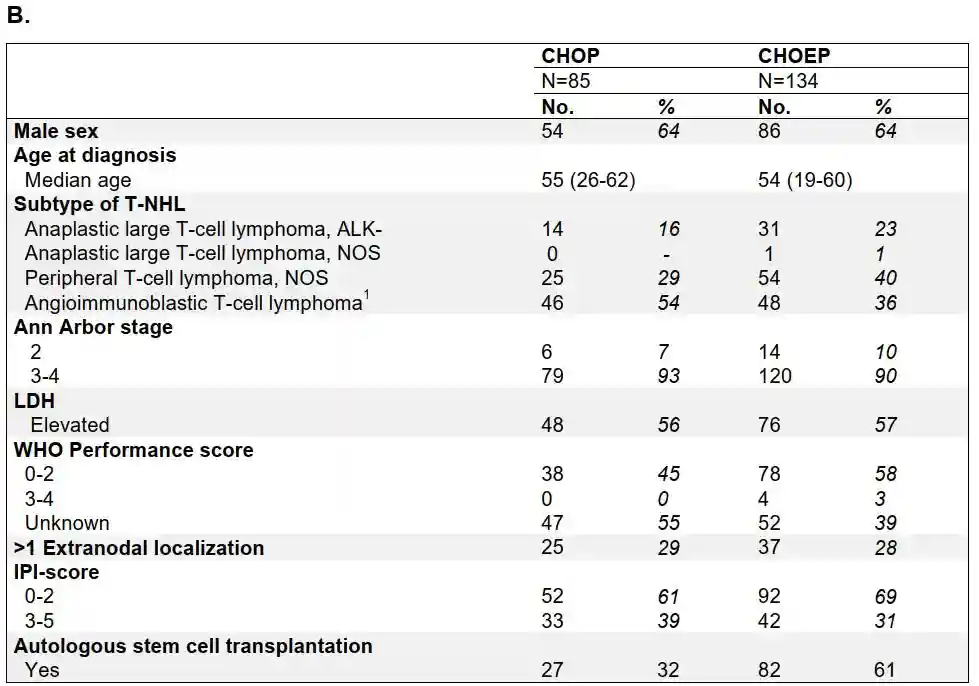The height and width of the screenshot is (686, 979).
Task: Click the Age at diagnosis heading
Action: (x=95, y=156)
